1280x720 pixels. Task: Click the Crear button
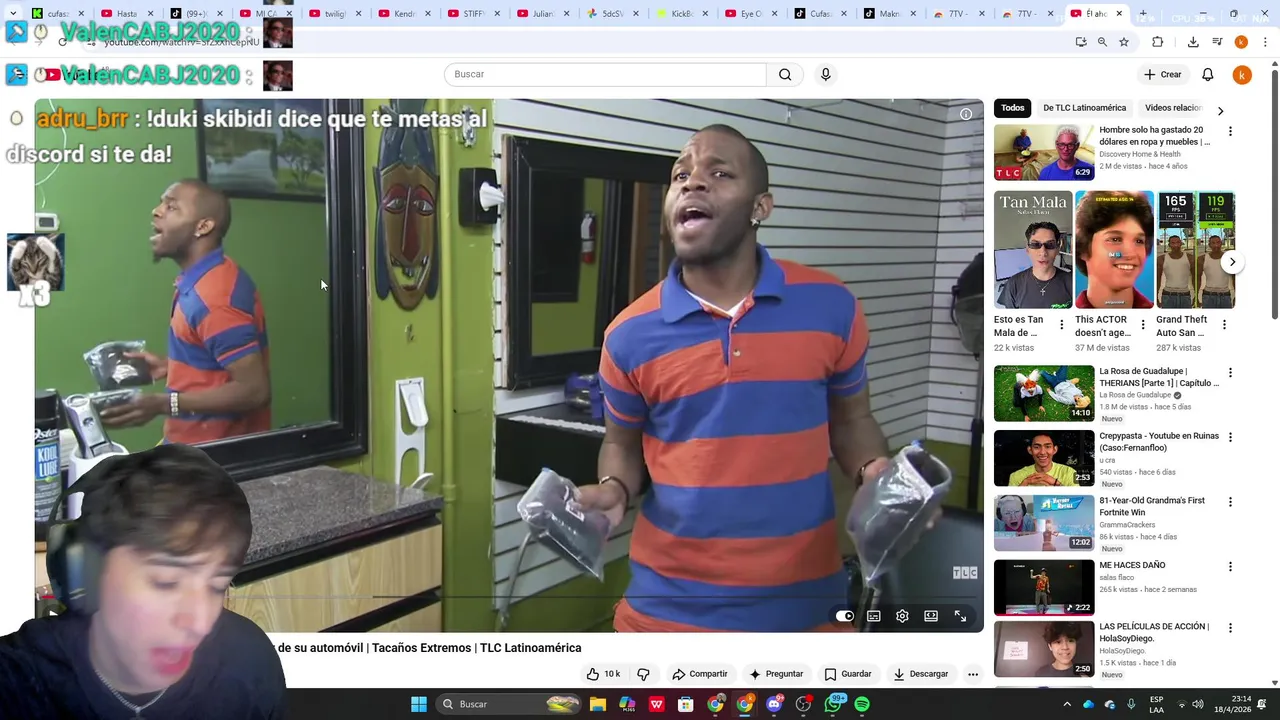(x=1163, y=74)
